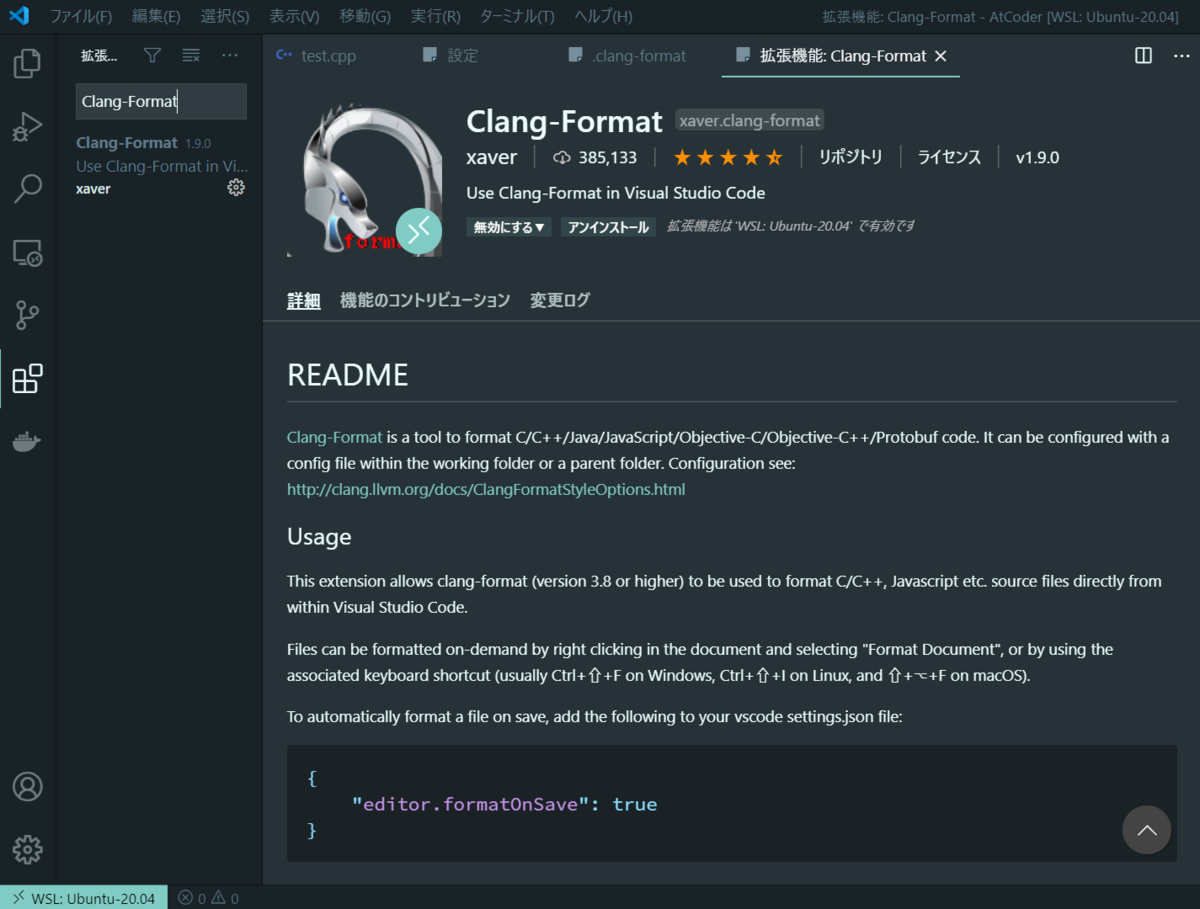Click the editor.formatOnSave code block
This screenshot has height=909, width=1200.
coord(732,803)
